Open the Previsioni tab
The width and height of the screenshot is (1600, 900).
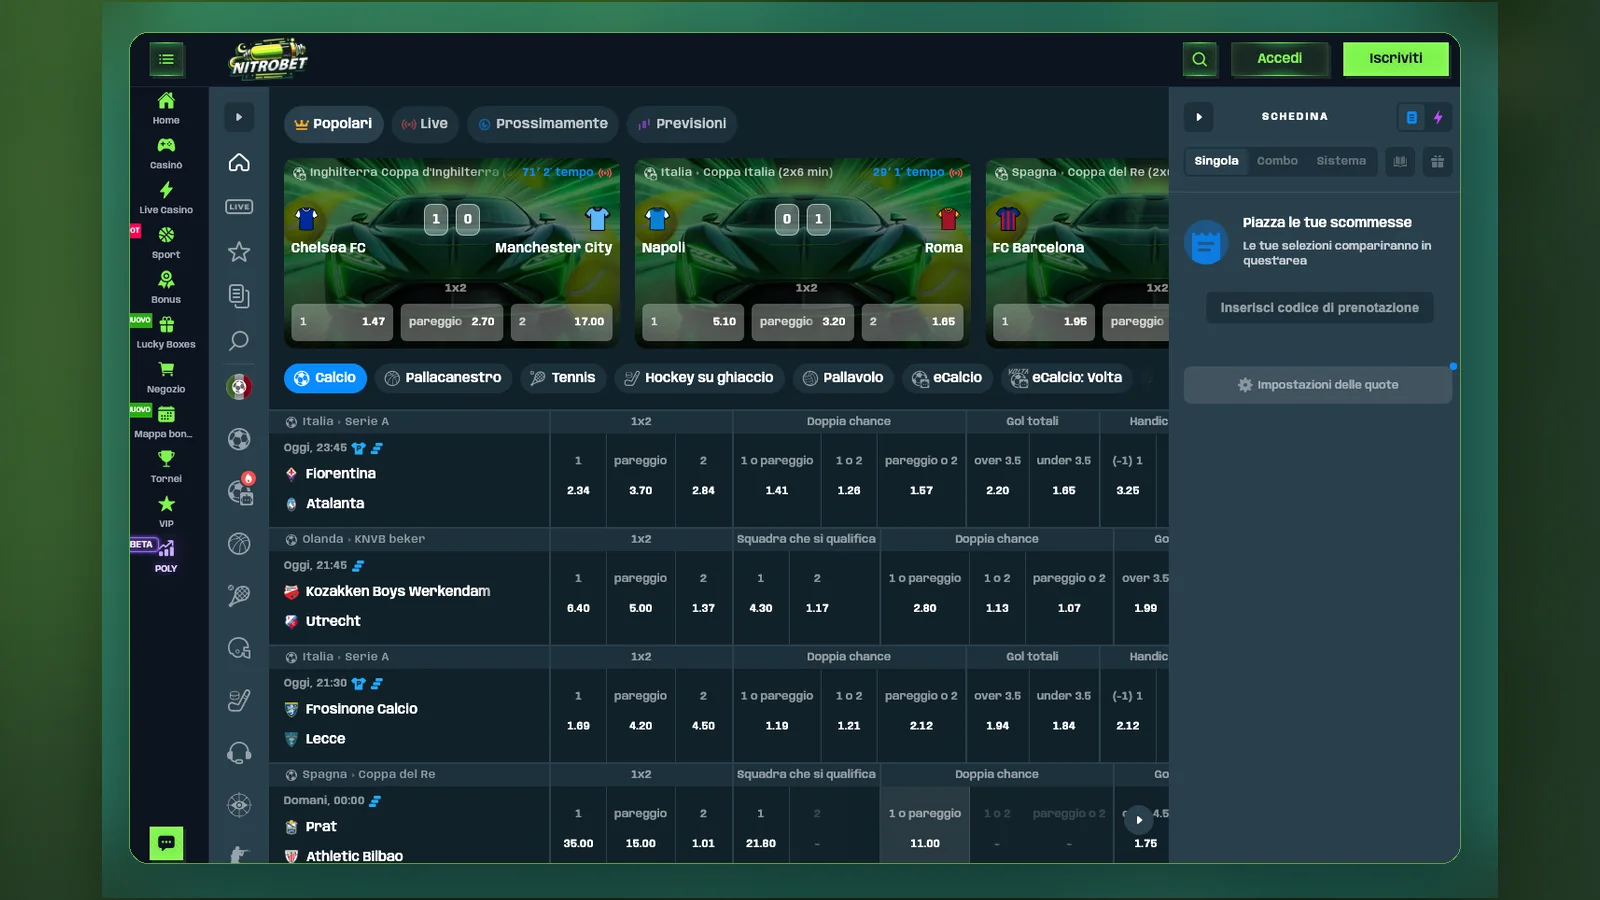683,124
